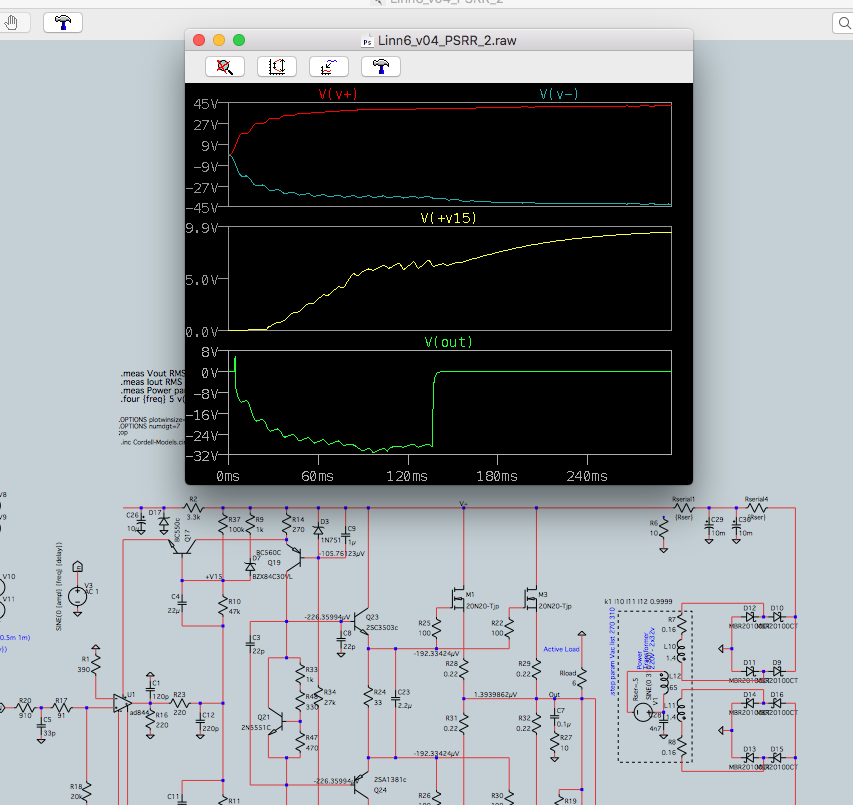853x805 pixels.
Task: Click the k1 l10 l11 l12 0.9999 coupling directive
Action: 638,602
